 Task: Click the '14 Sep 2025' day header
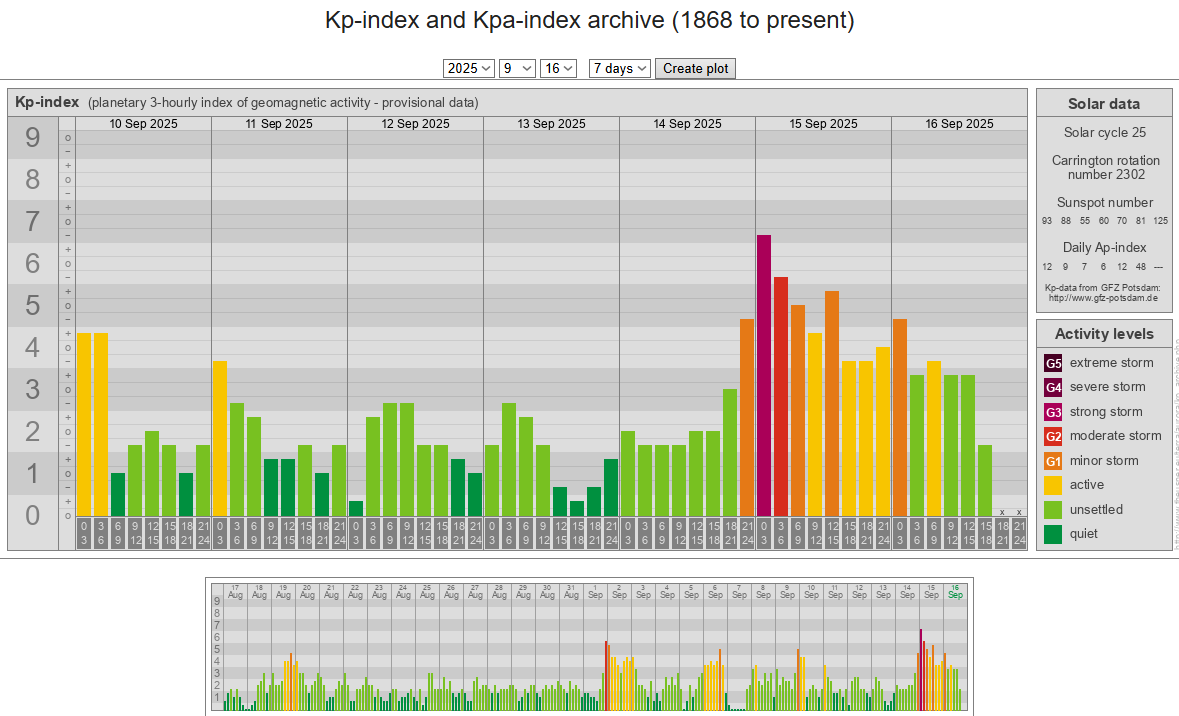pyautogui.click(x=687, y=123)
